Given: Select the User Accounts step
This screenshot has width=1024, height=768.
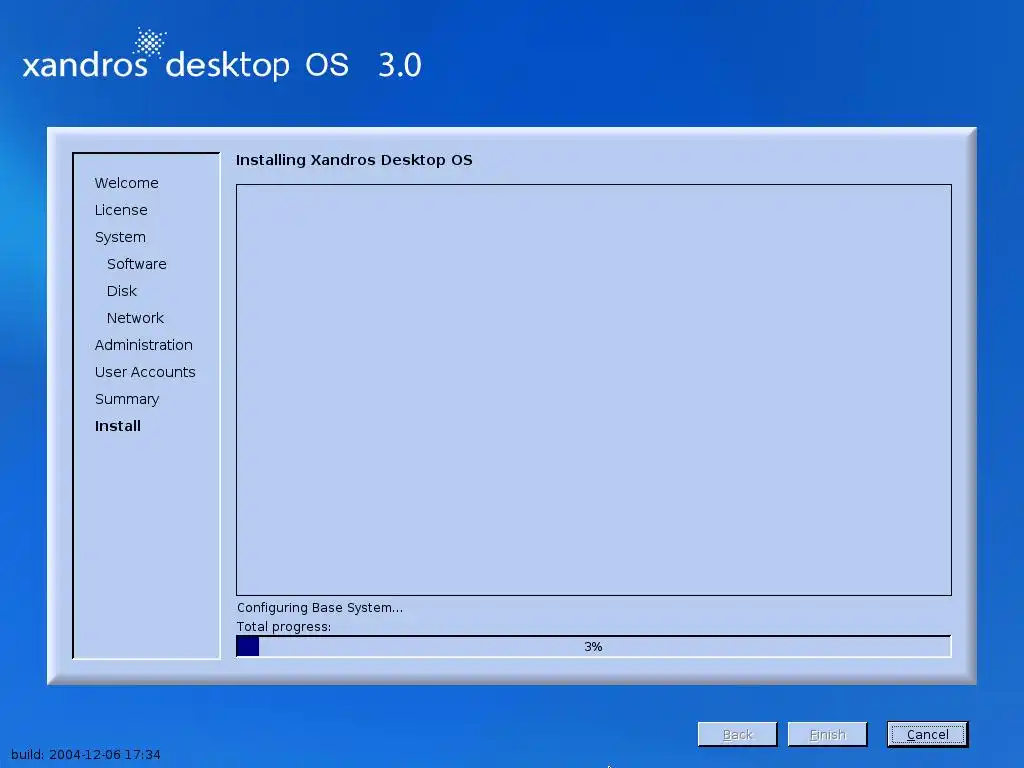Looking at the screenshot, I should (145, 372).
